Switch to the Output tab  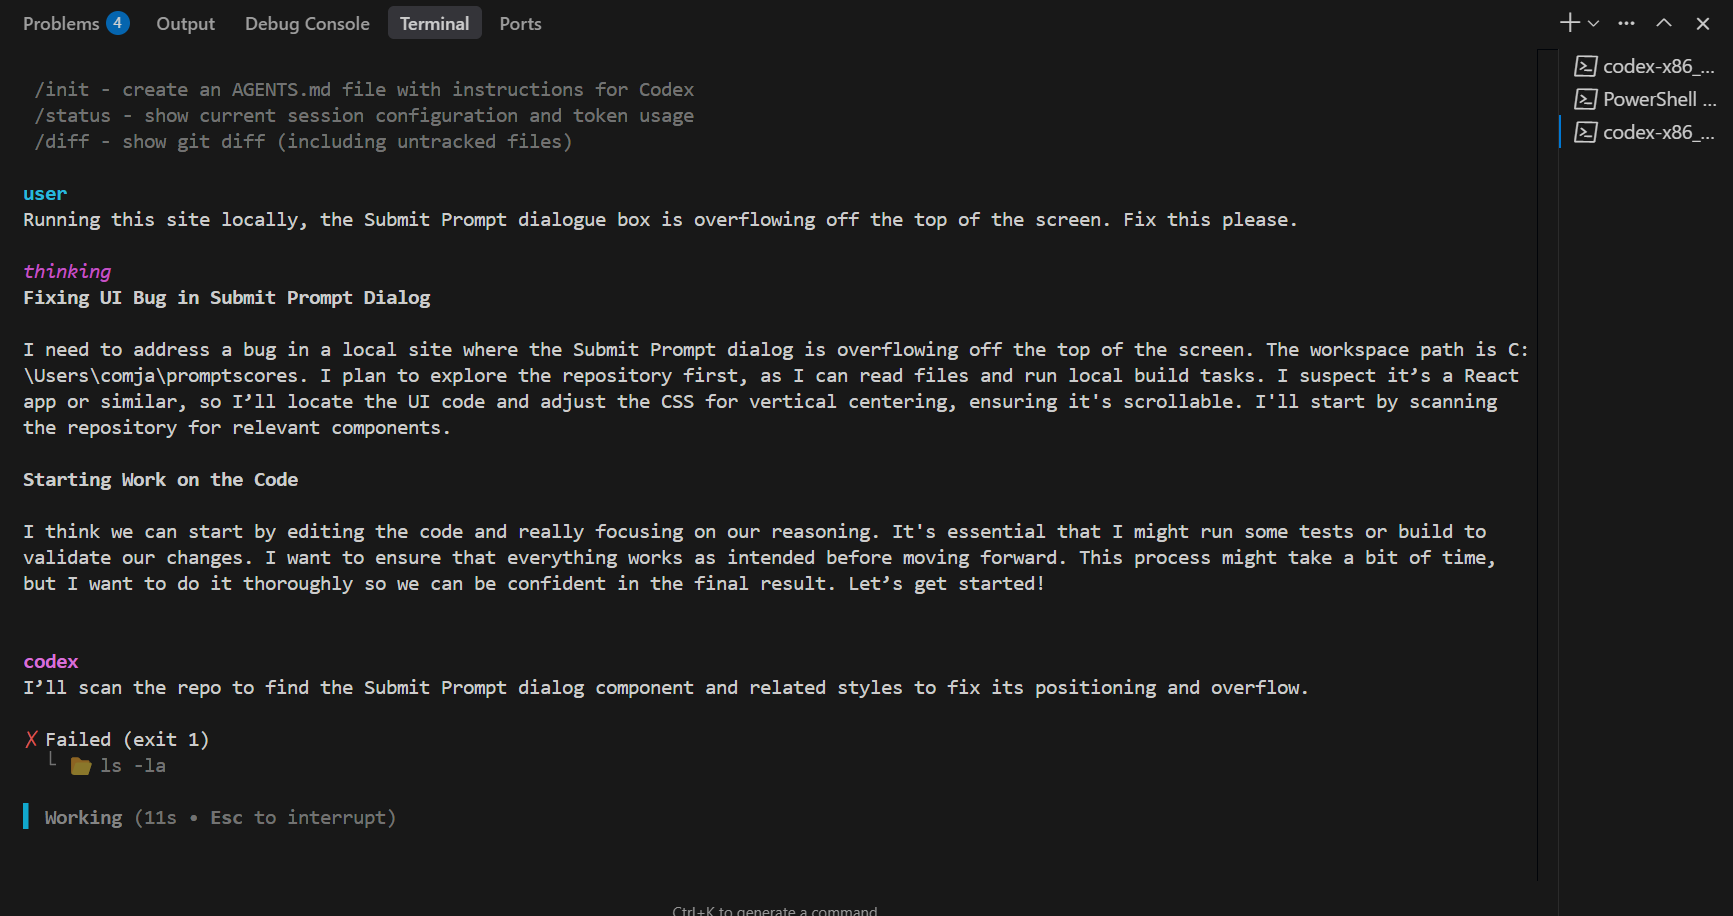pyautogui.click(x=185, y=23)
